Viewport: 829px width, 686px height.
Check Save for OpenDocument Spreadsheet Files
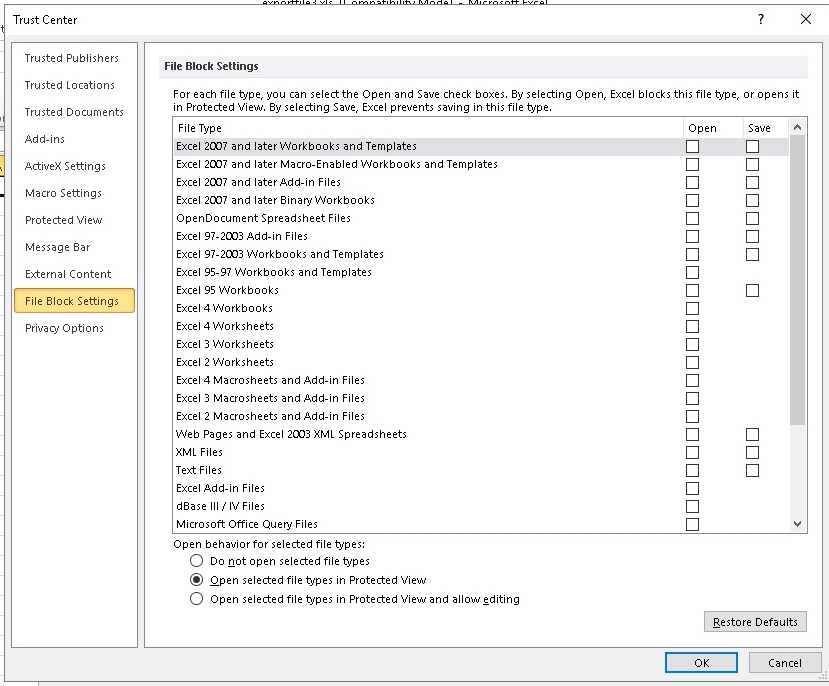[x=752, y=218]
